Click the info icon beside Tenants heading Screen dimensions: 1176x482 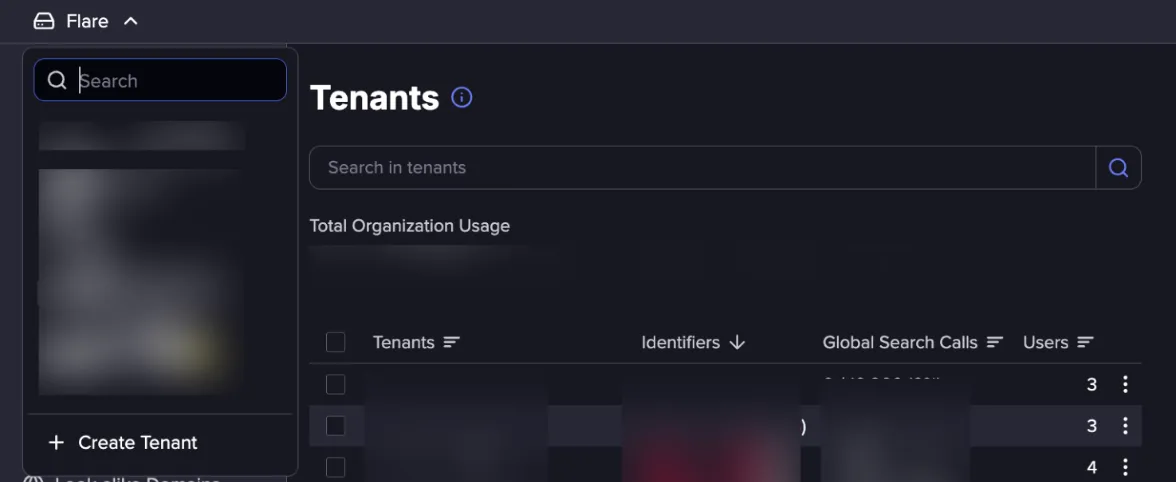(461, 97)
